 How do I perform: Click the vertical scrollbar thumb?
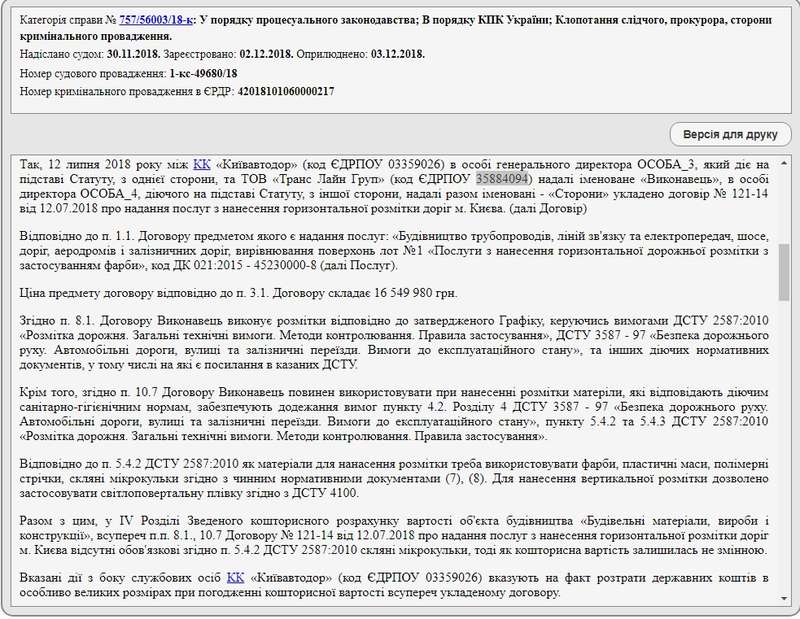[x=784, y=271]
